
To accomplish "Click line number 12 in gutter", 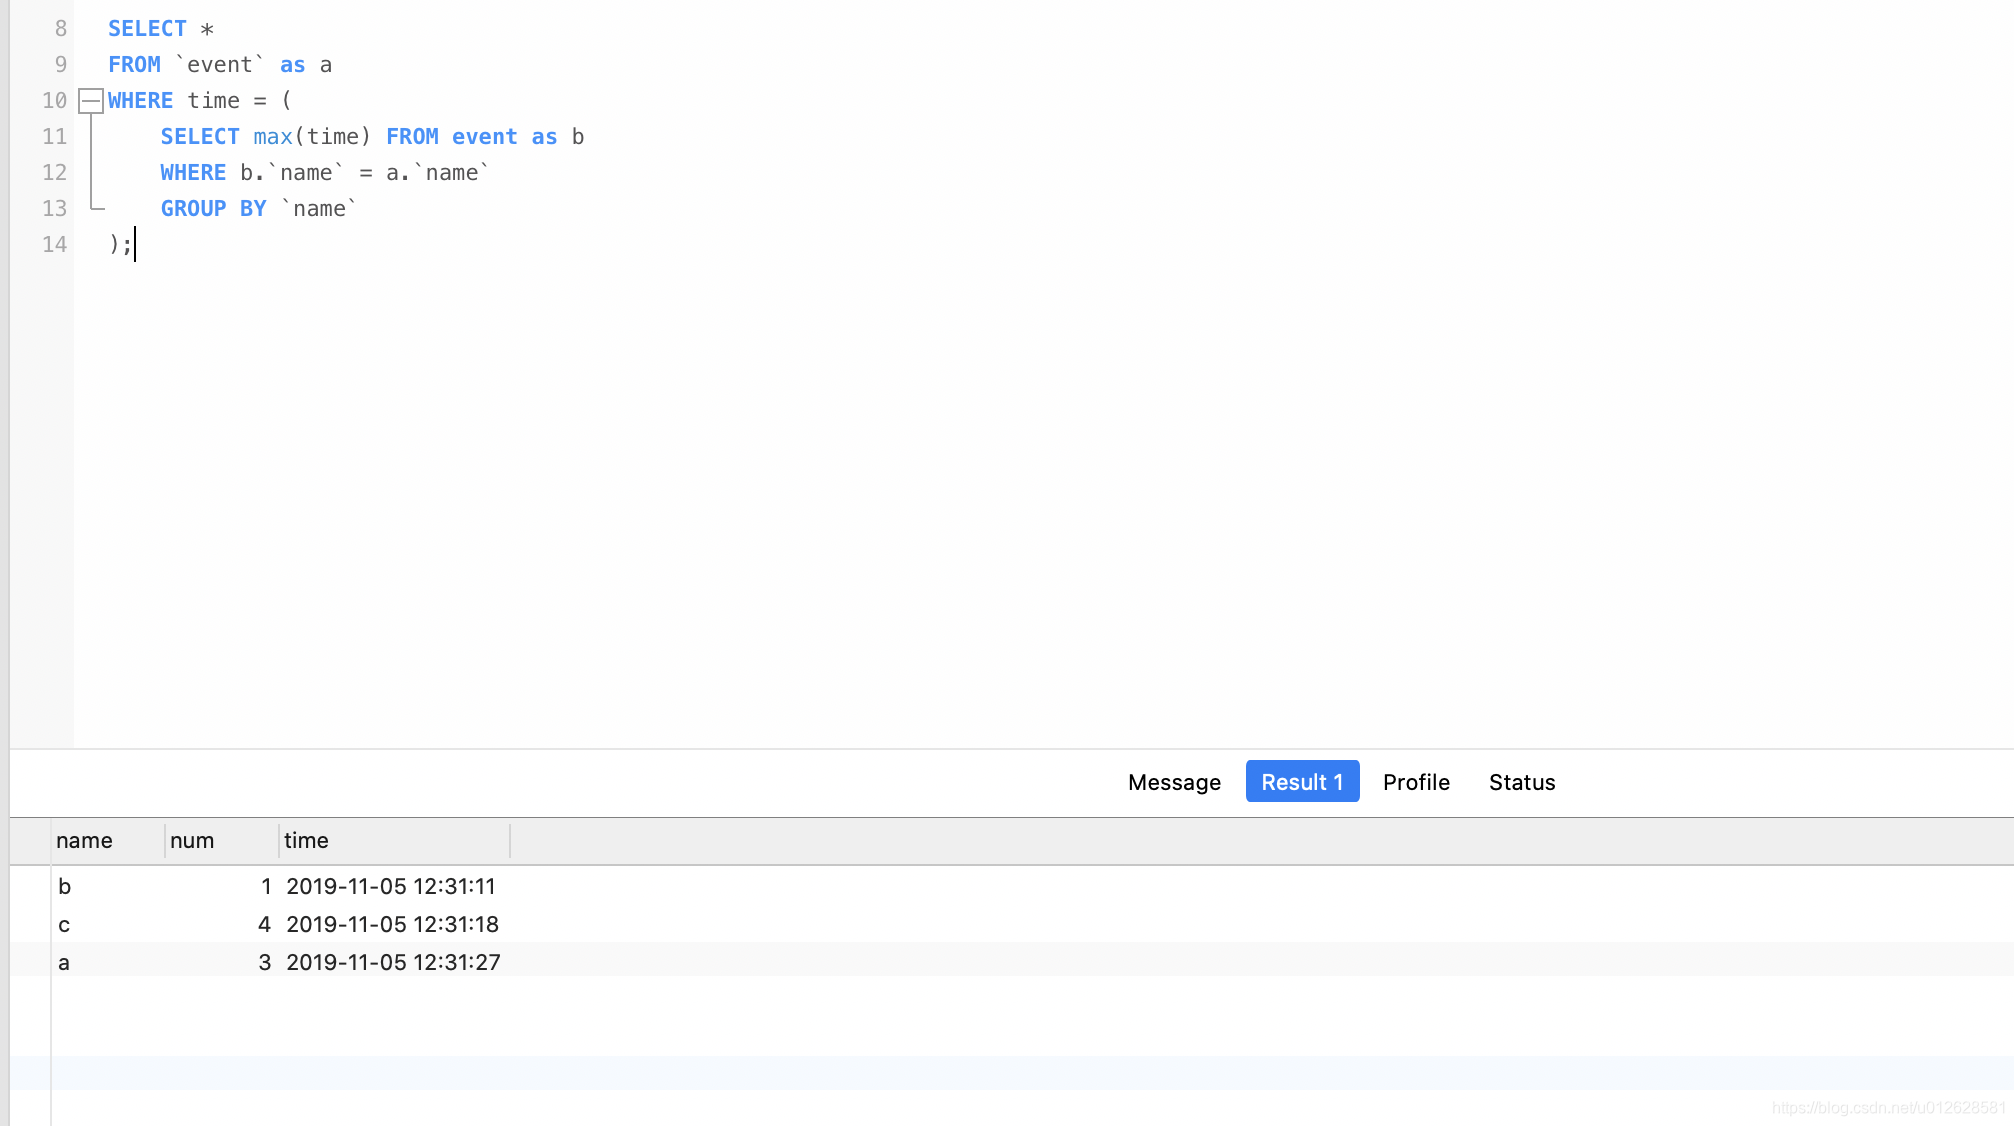I will (x=54, y=173).
